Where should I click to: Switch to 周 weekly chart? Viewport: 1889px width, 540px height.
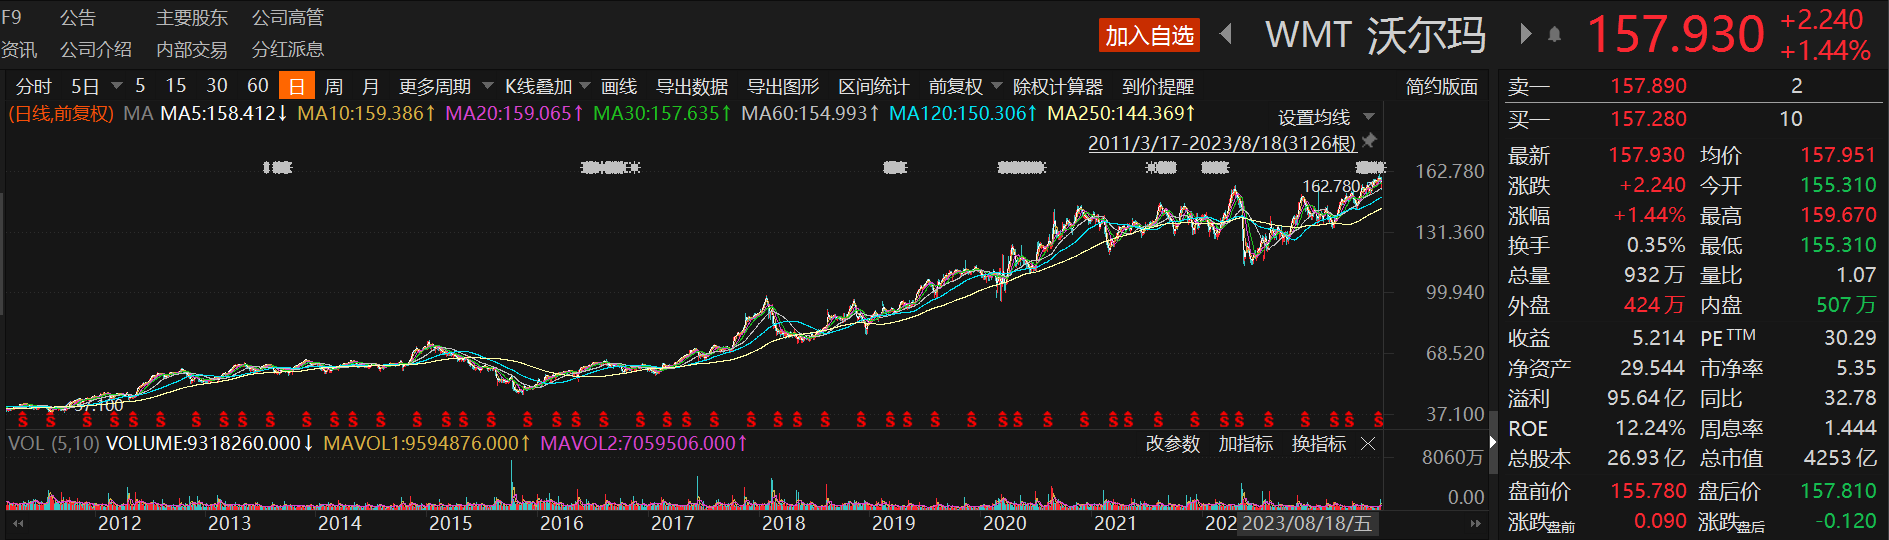[334, 86]
